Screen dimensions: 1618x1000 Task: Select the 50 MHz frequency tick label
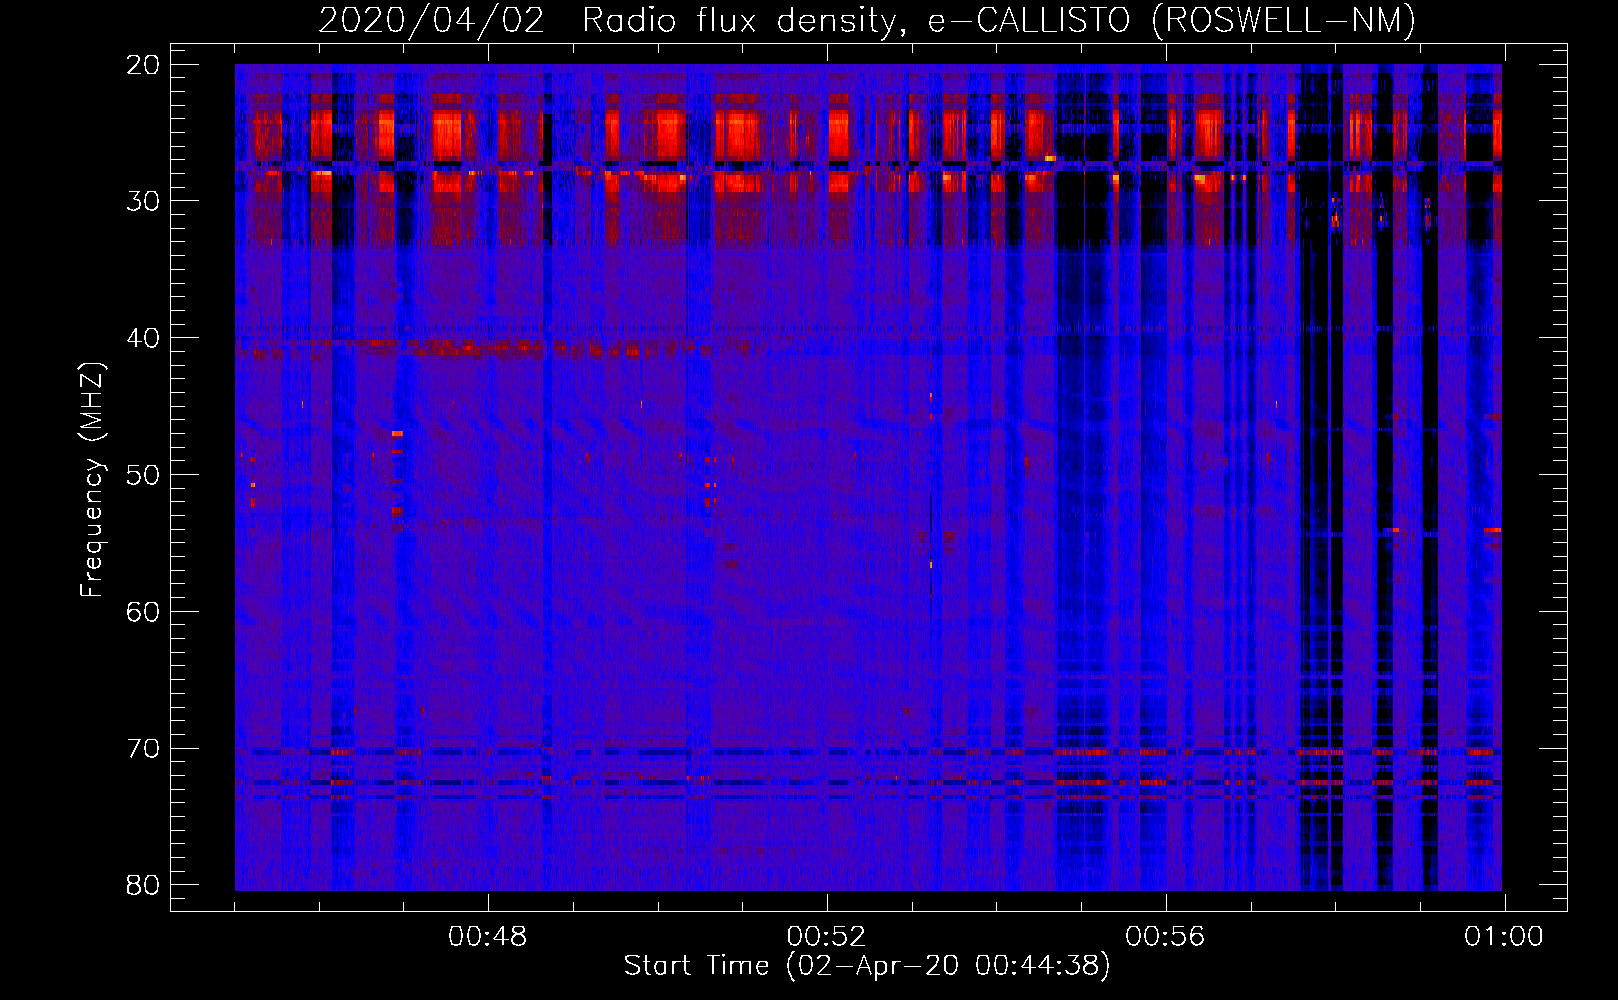point(144,475)
